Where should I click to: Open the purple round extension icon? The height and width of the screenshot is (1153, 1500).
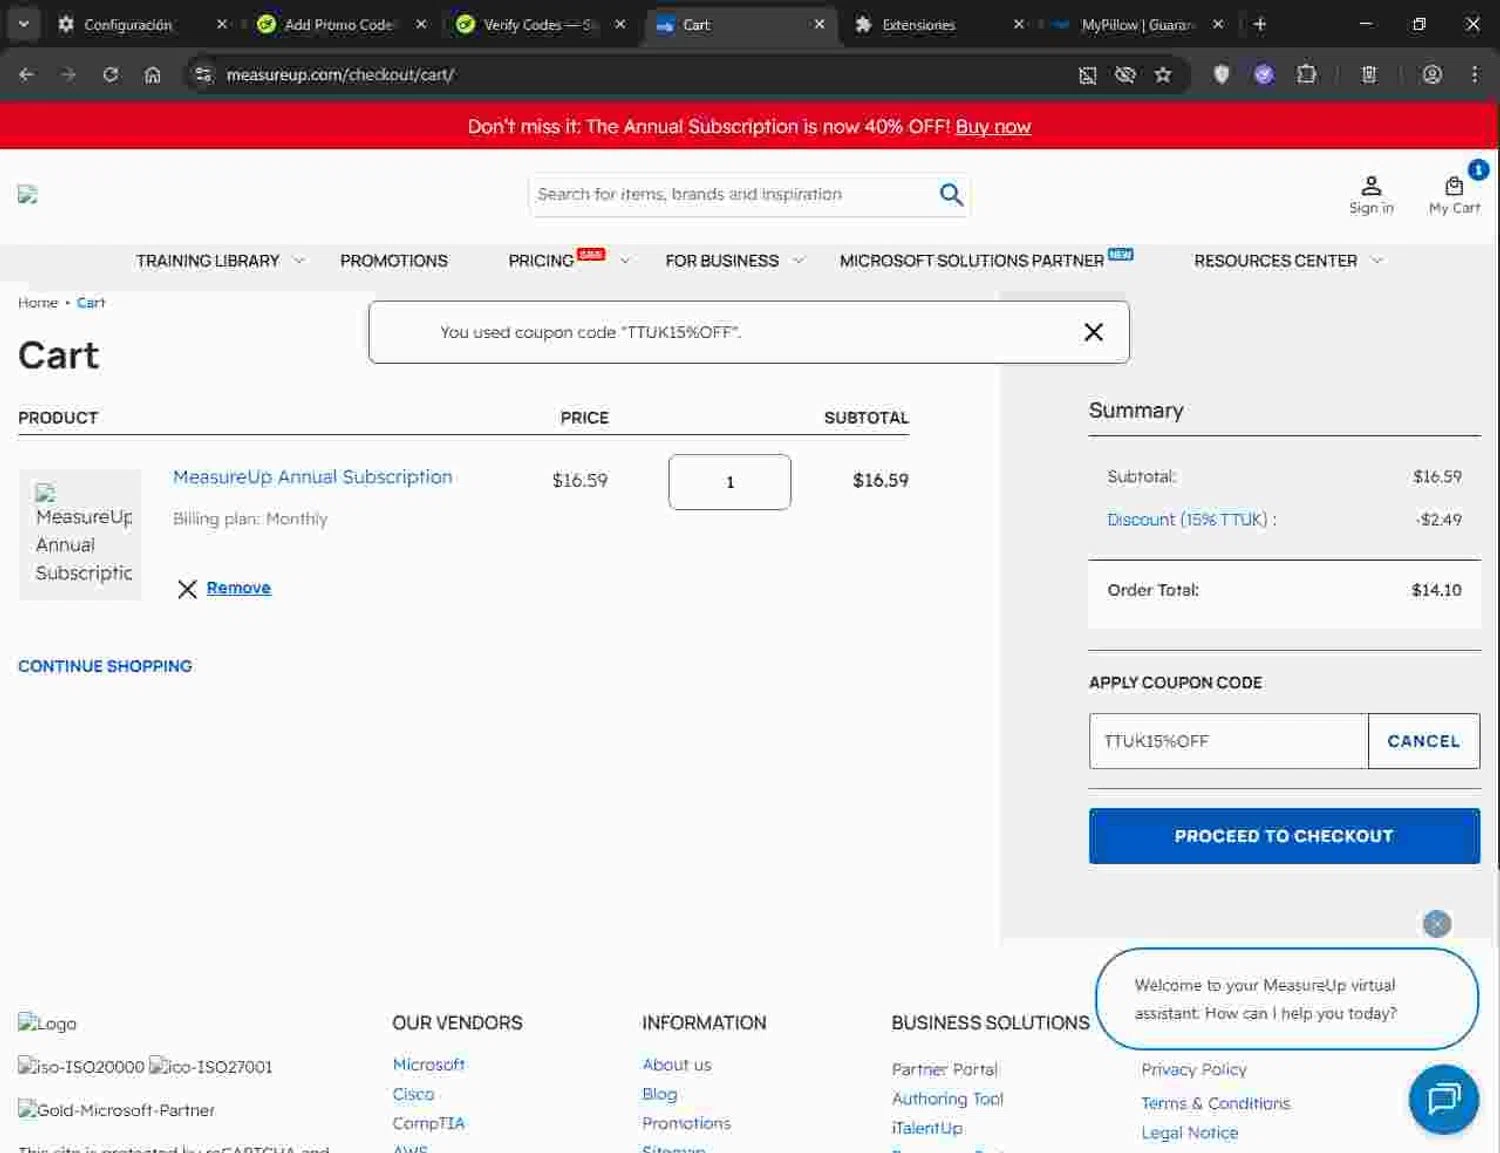coord(1264,74)
